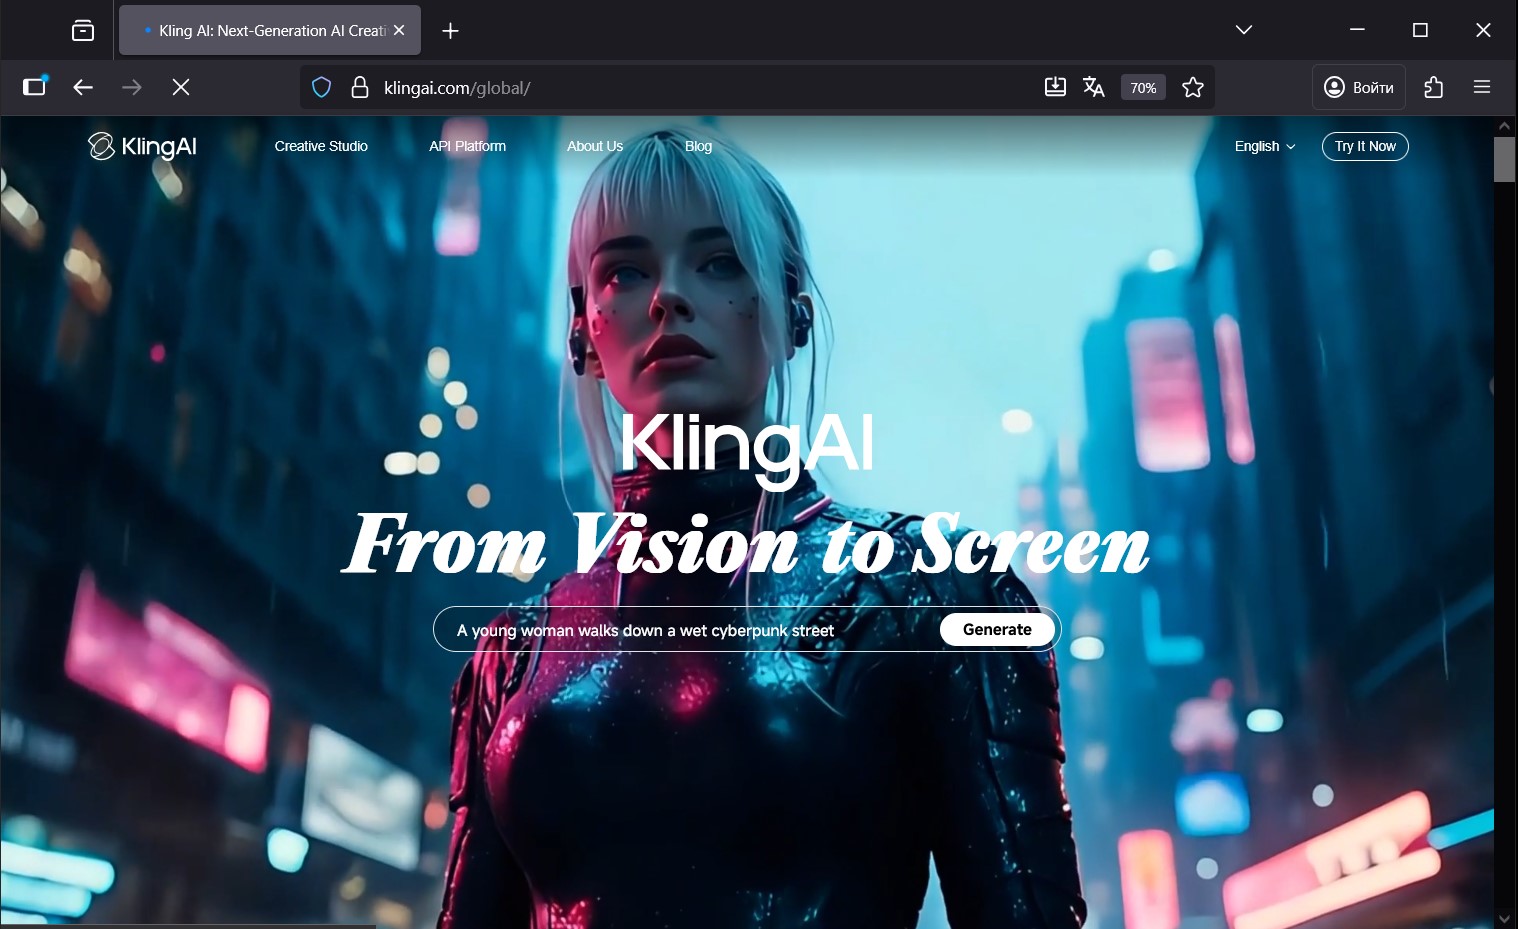Go back to the previous page
Viewport: 1518px width, 929px height.
[x=83, y=87]
